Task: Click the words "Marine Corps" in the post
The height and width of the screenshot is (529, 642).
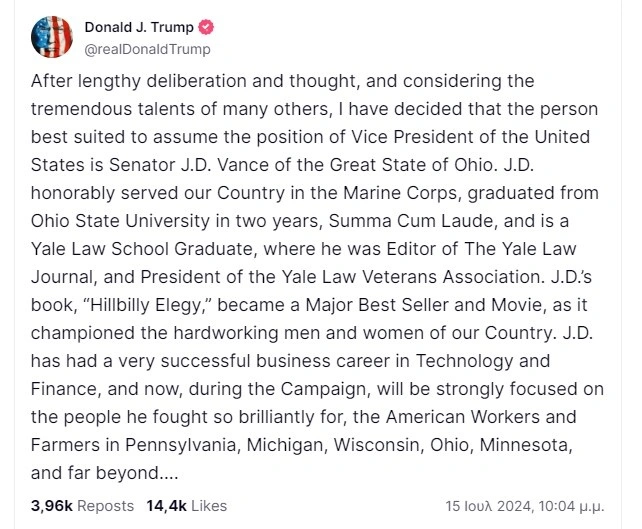Action: [400, 193]
